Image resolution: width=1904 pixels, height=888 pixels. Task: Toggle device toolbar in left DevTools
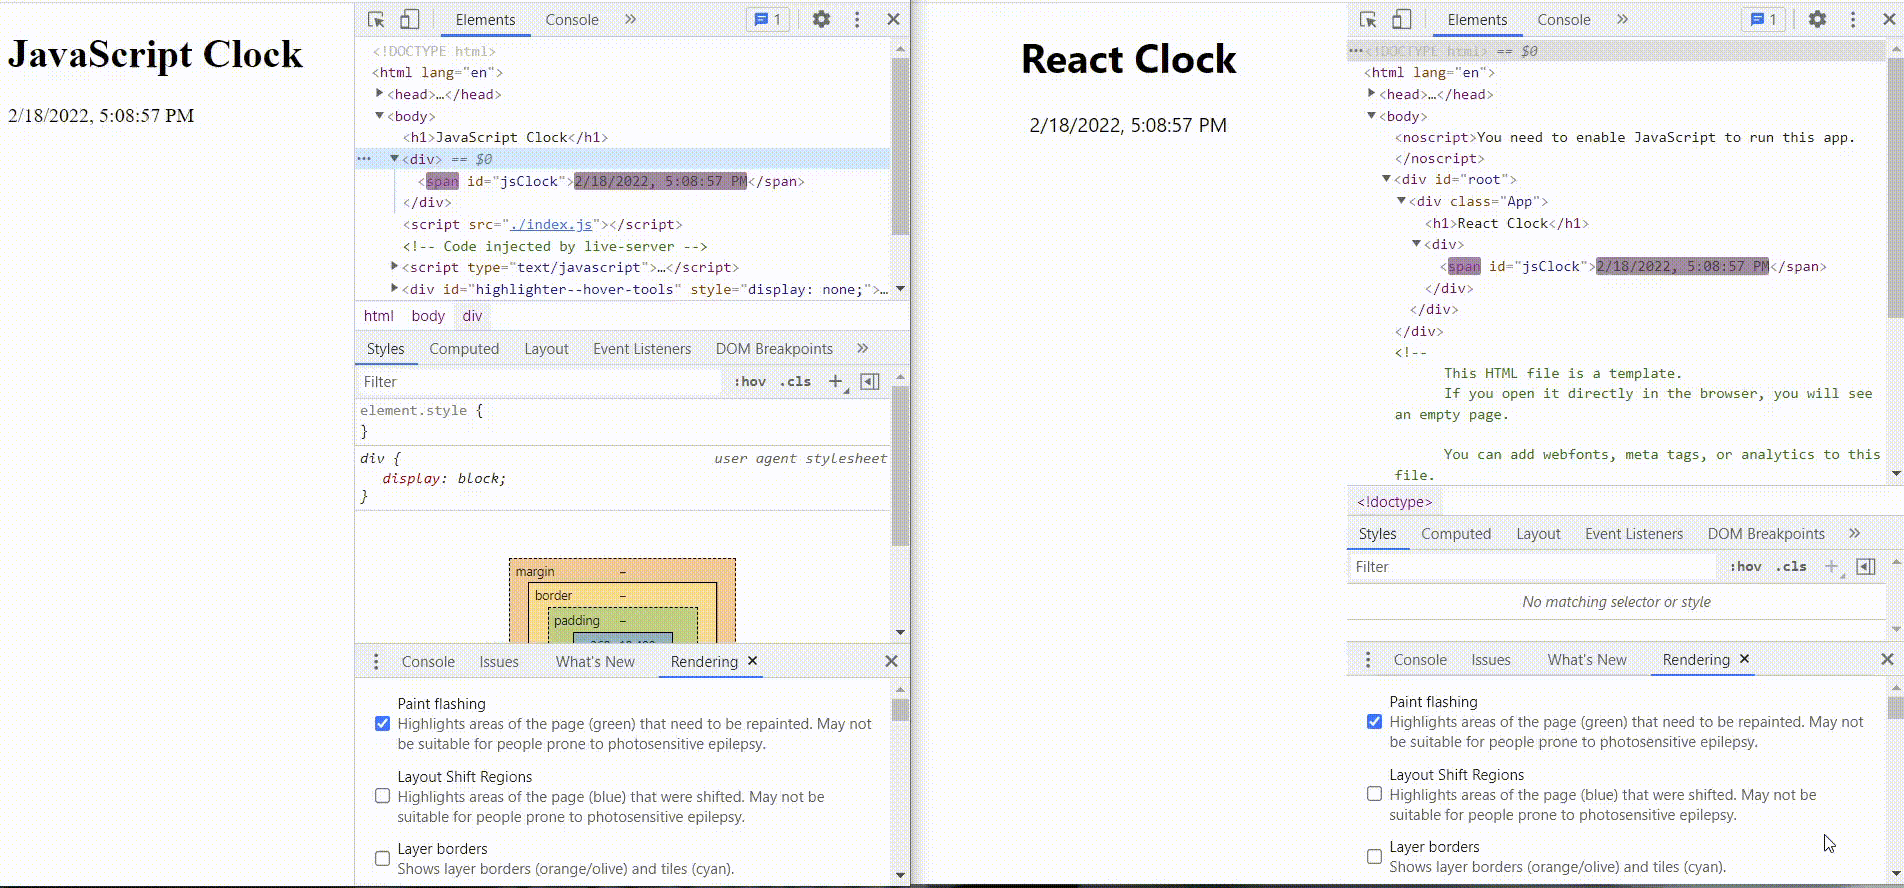(409, 19)
